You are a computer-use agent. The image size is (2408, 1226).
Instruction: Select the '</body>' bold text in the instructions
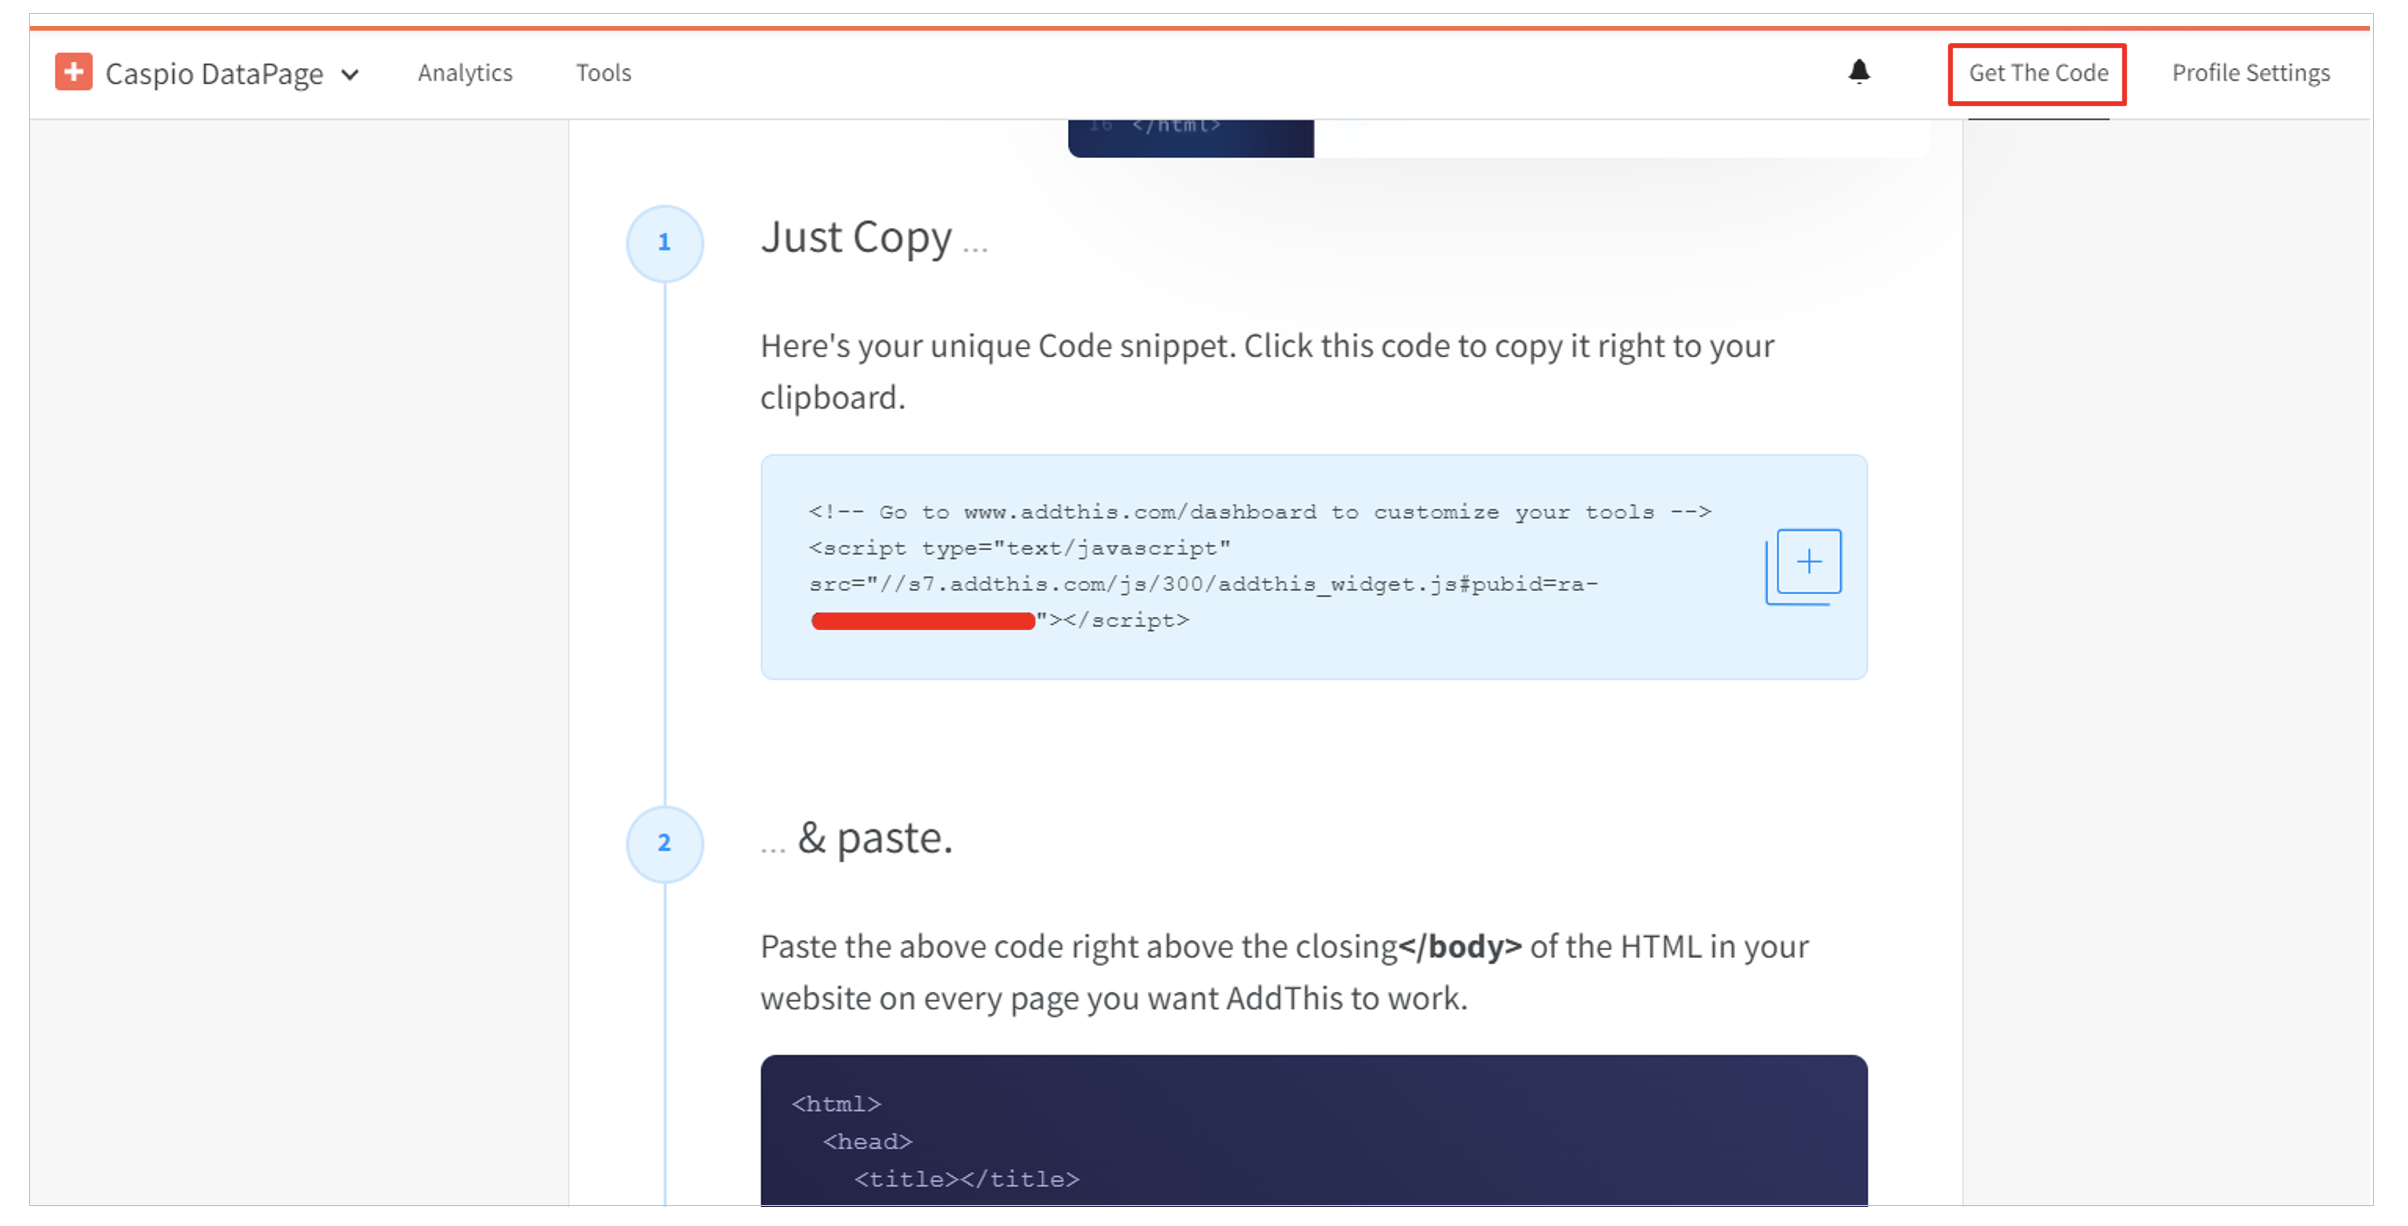pyautogui.click(x=1460, y=946)
